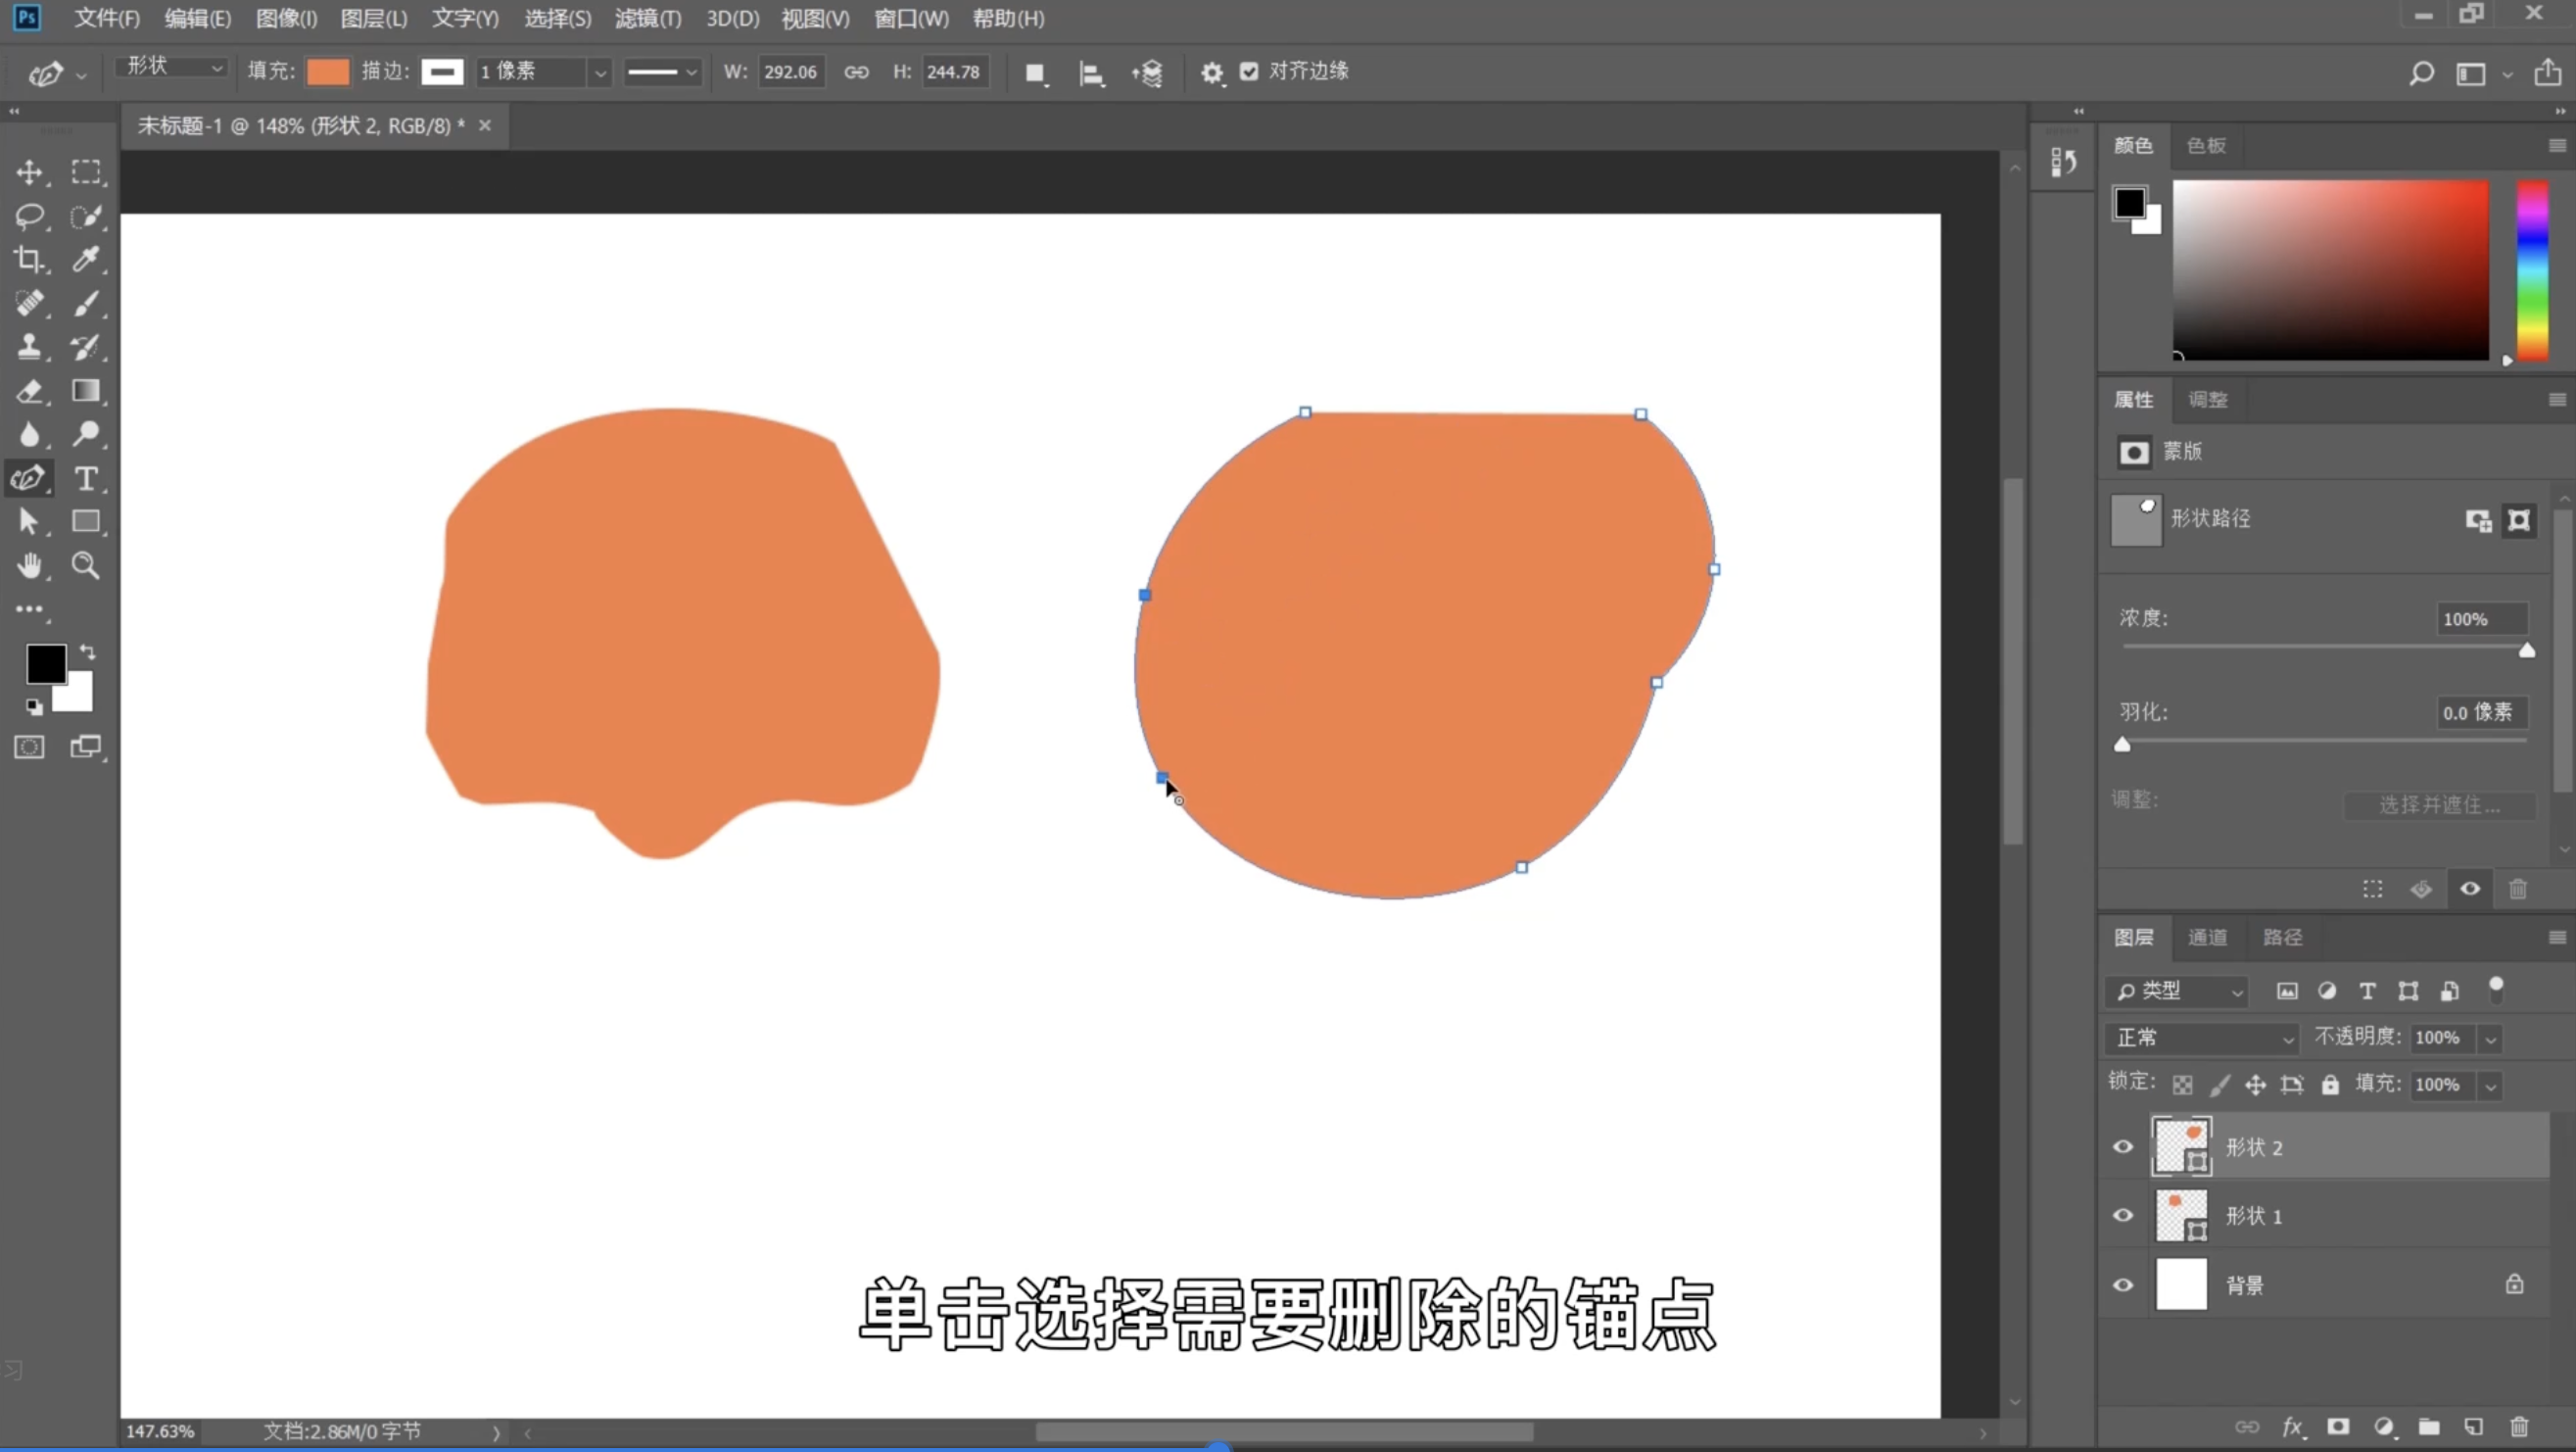Hide the 背景 layer
This screenshot has height=1452, width=2576.
pos(2123,1285)
